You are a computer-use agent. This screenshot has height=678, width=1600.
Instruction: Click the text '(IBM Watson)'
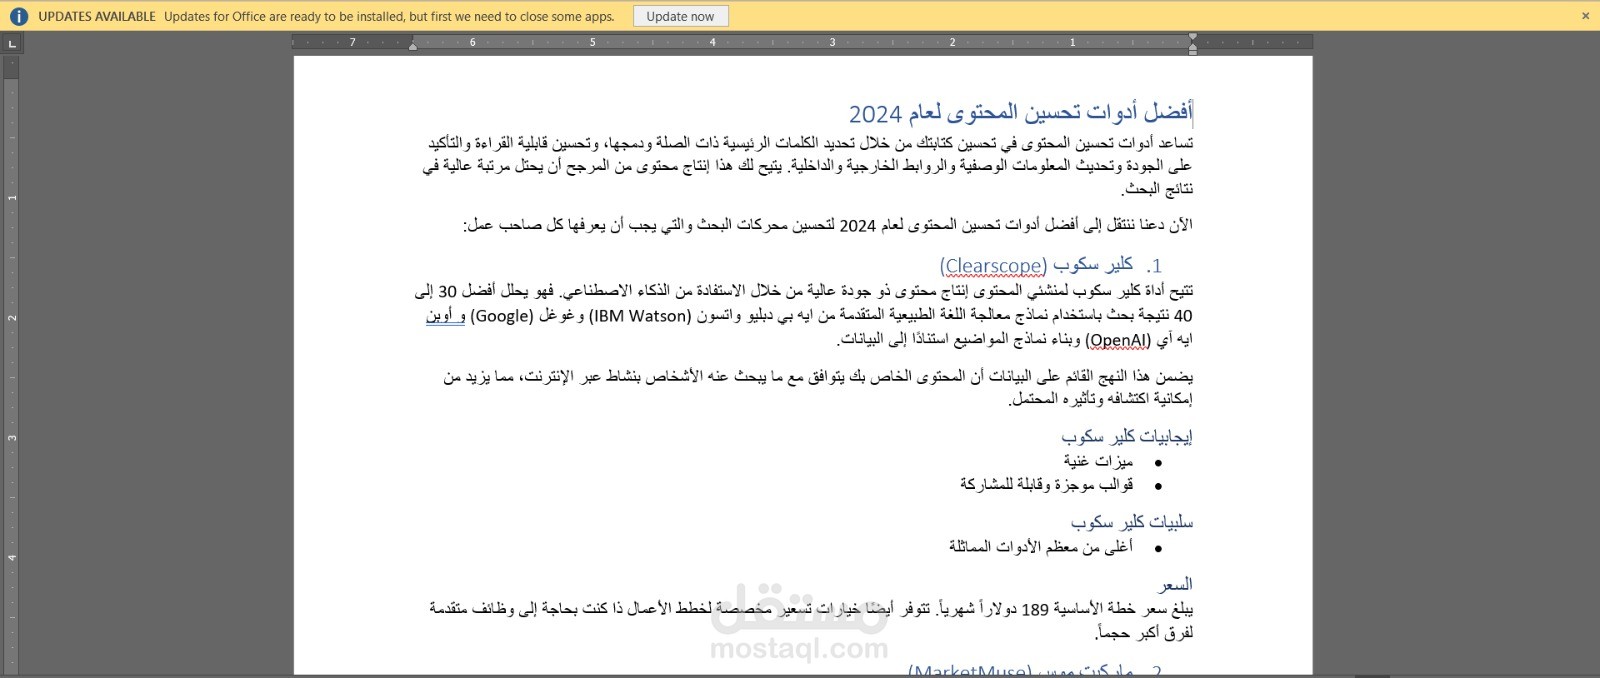[640, 315]
